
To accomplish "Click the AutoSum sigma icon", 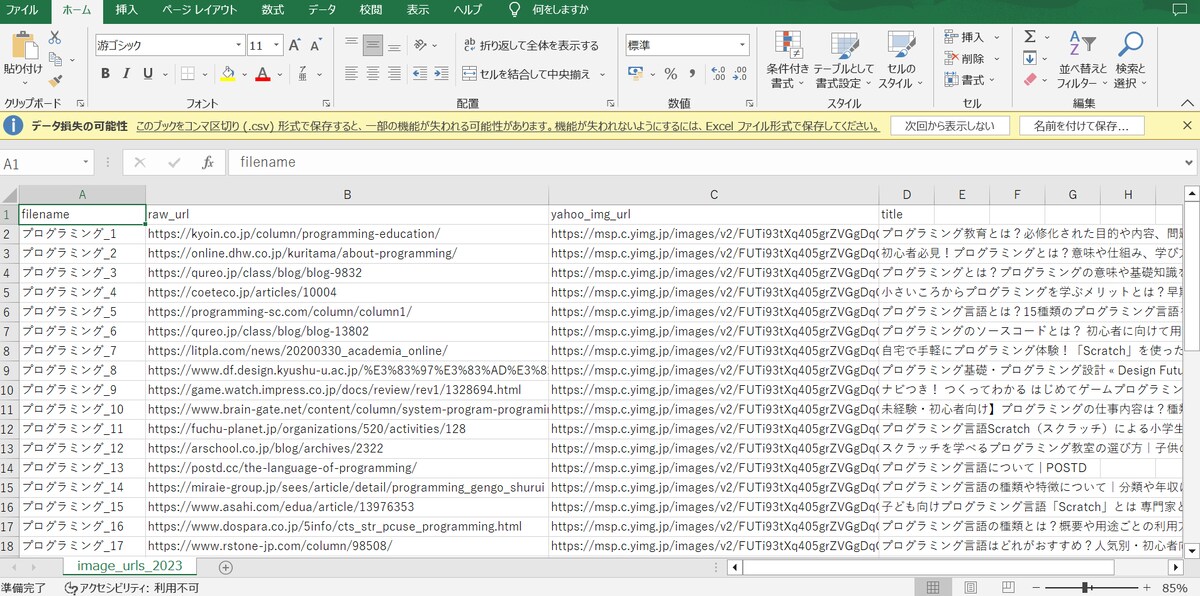I will pyautogui.click(x=1029, y=36).
